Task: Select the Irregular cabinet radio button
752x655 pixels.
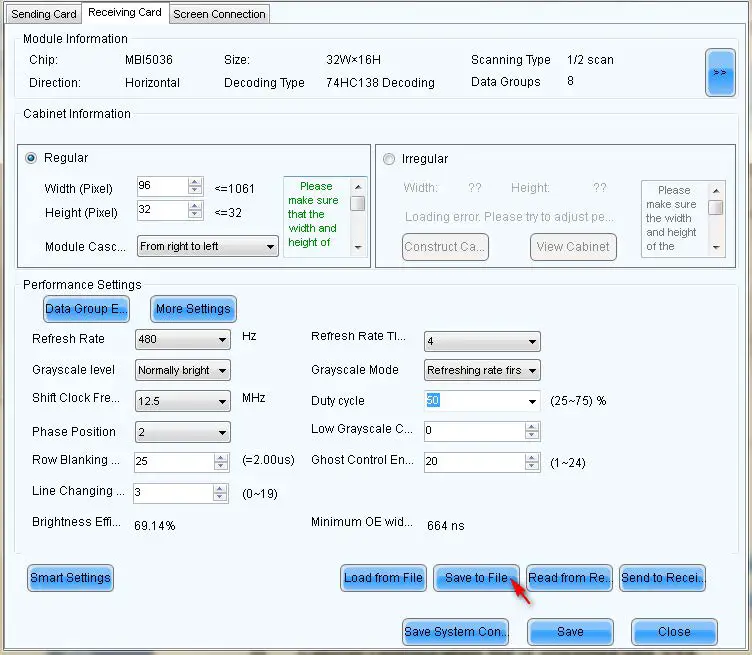Action: point(389,159)
